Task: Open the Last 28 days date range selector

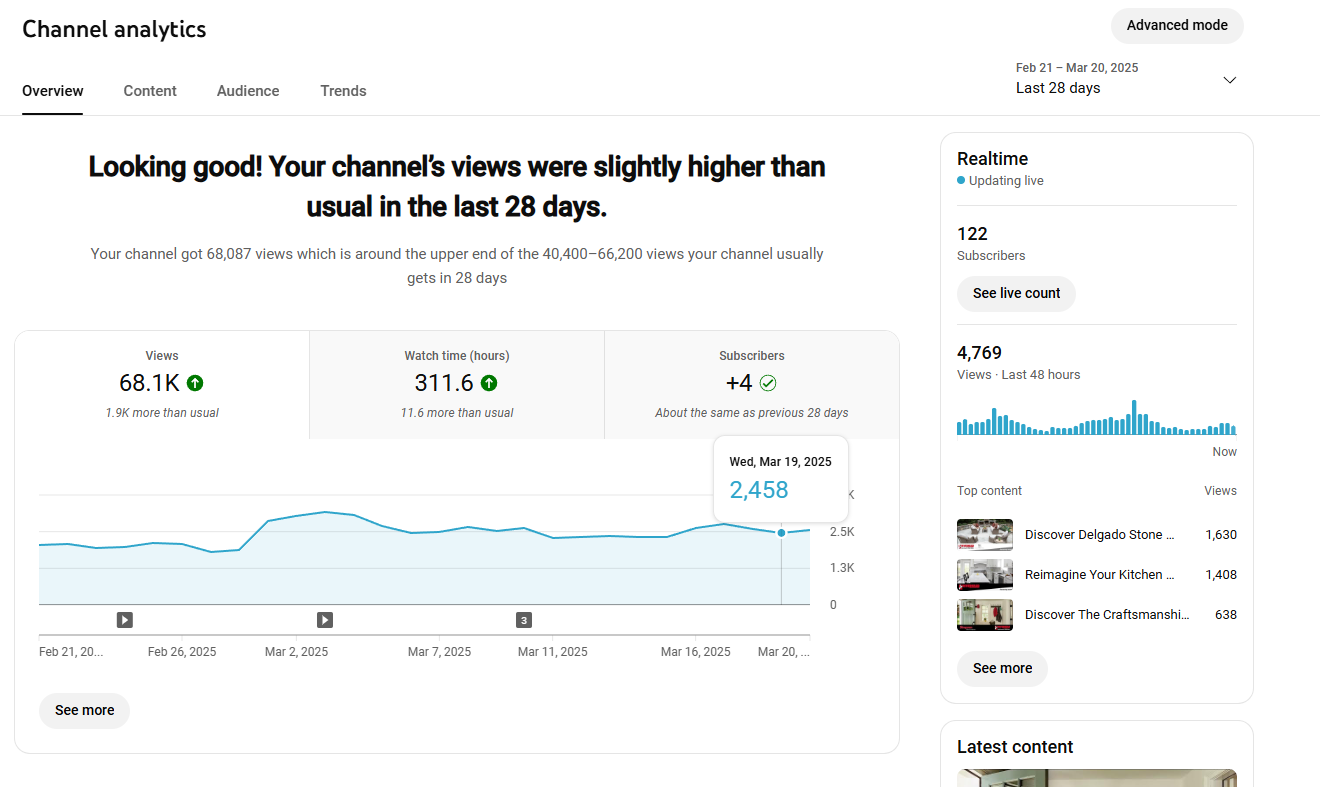Action: [1127, 79]
